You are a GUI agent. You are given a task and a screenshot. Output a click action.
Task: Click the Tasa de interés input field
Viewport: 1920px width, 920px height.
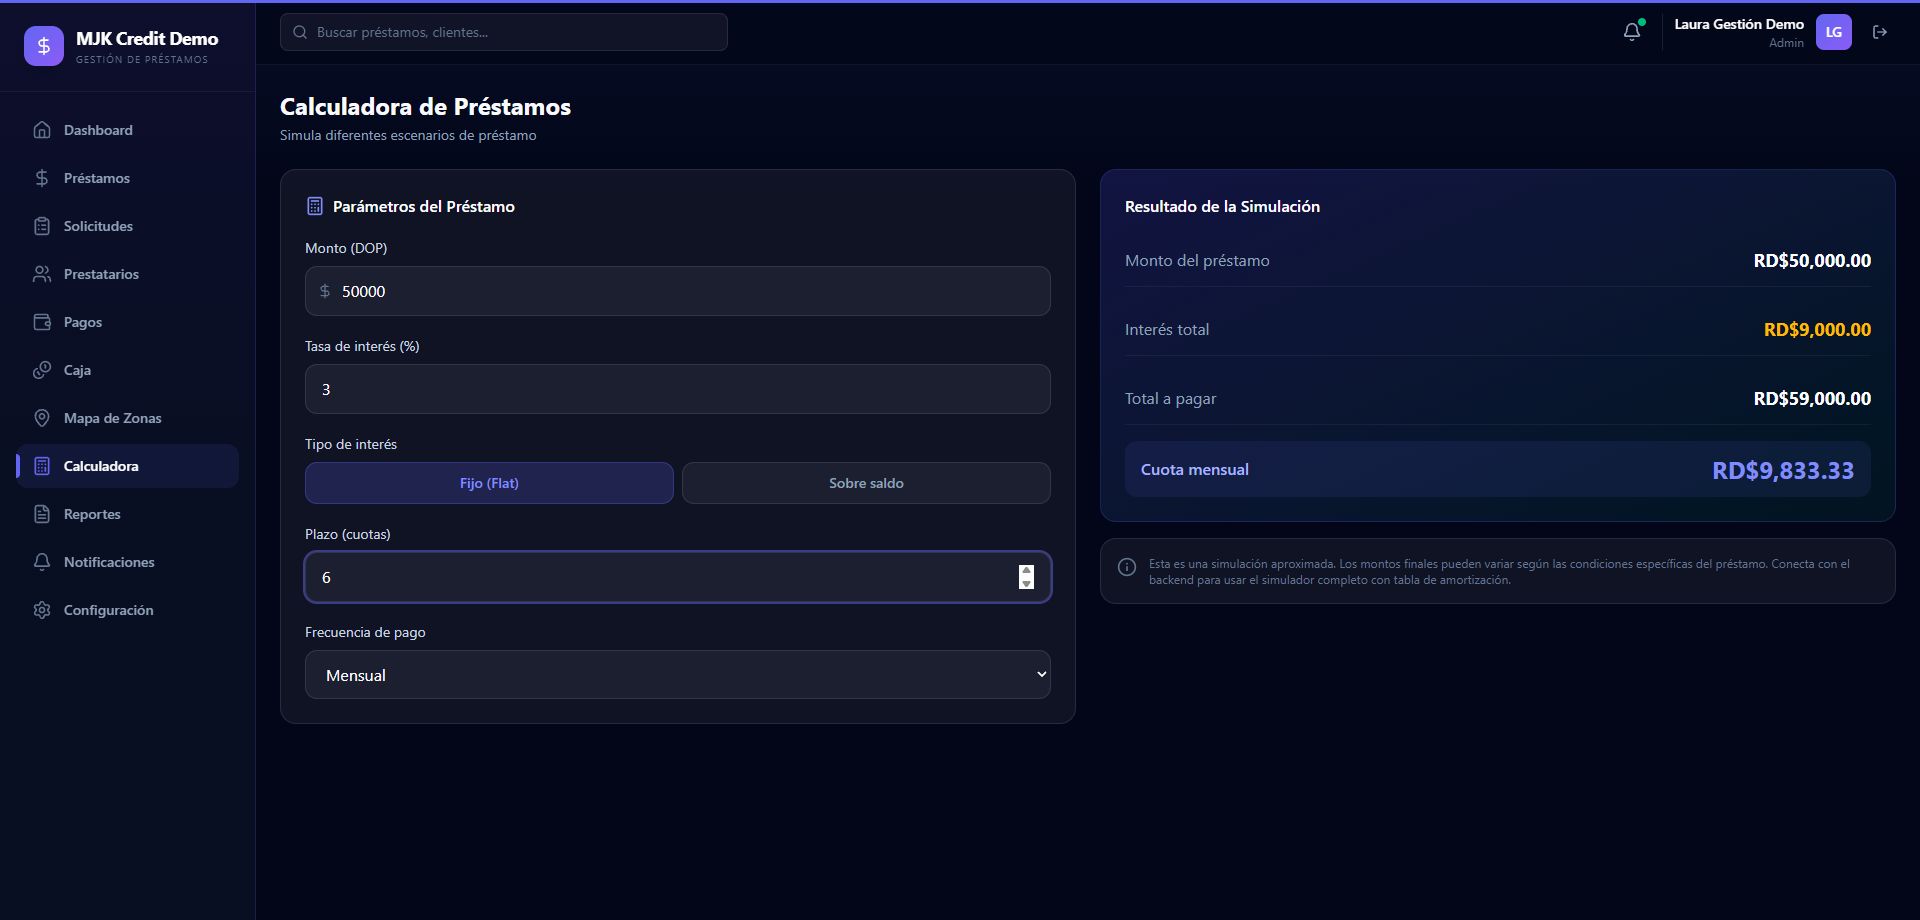pyautogui.click(x=678, y=389)
